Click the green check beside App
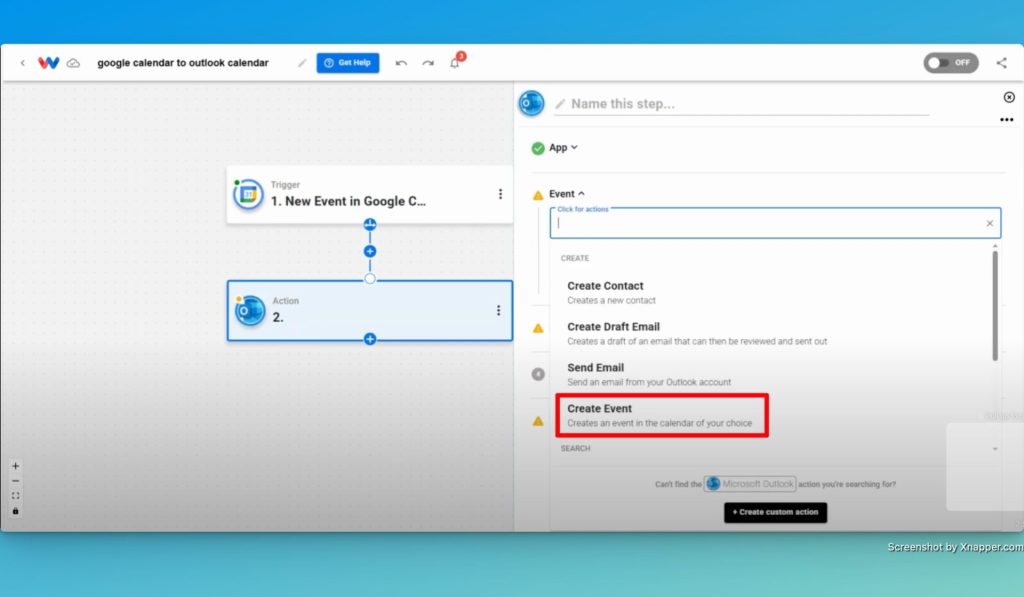Viewport: 1024px width, 597px height. point(537,148)
